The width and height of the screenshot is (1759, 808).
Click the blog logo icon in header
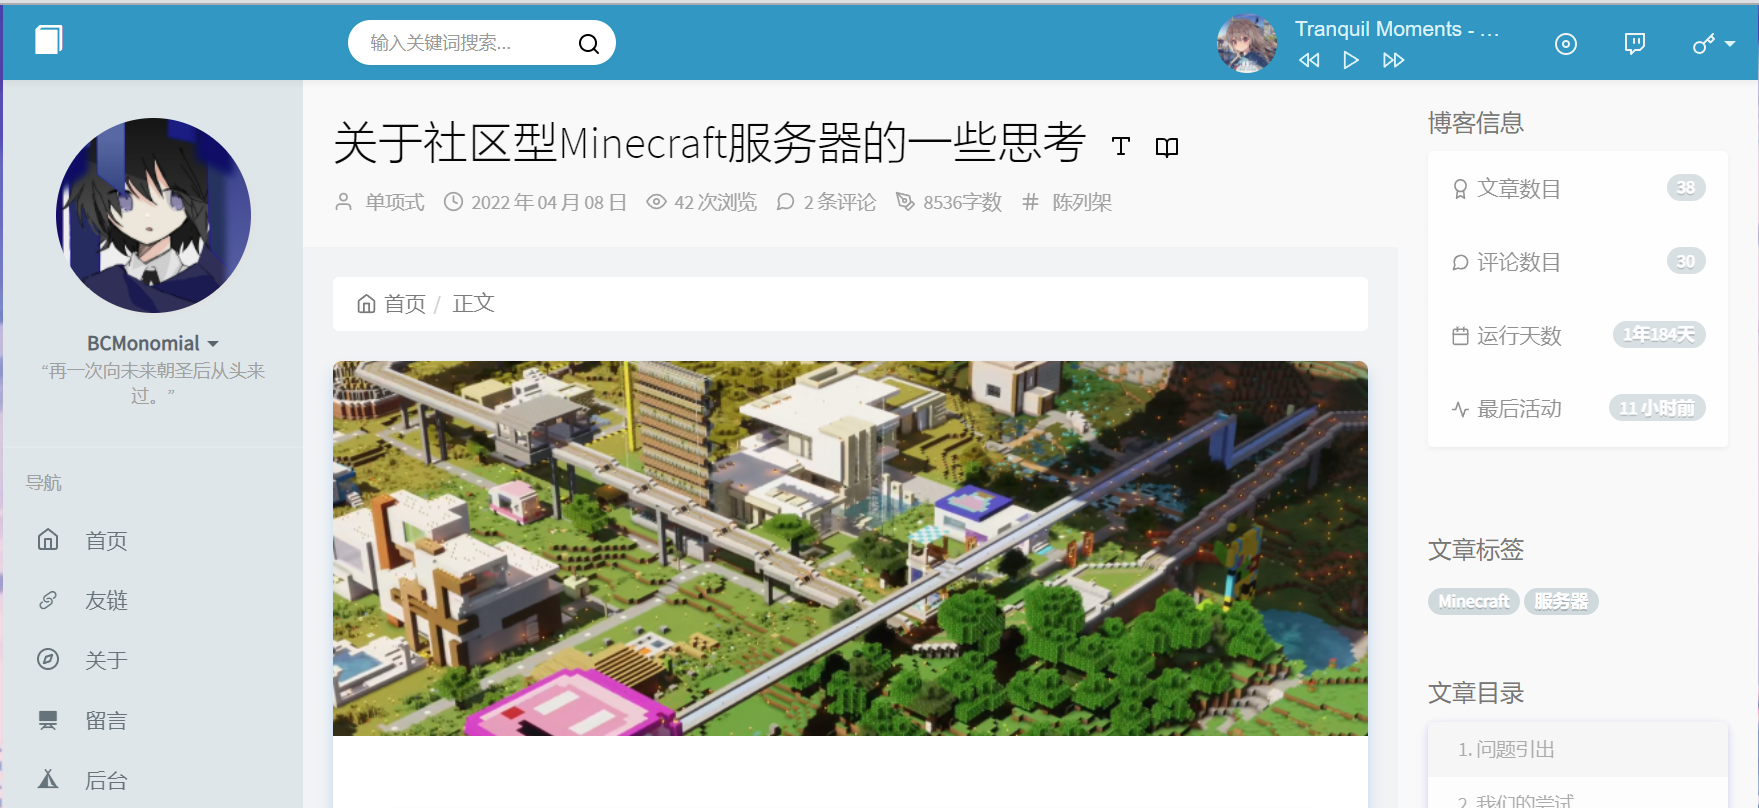(x=48, y=40)
